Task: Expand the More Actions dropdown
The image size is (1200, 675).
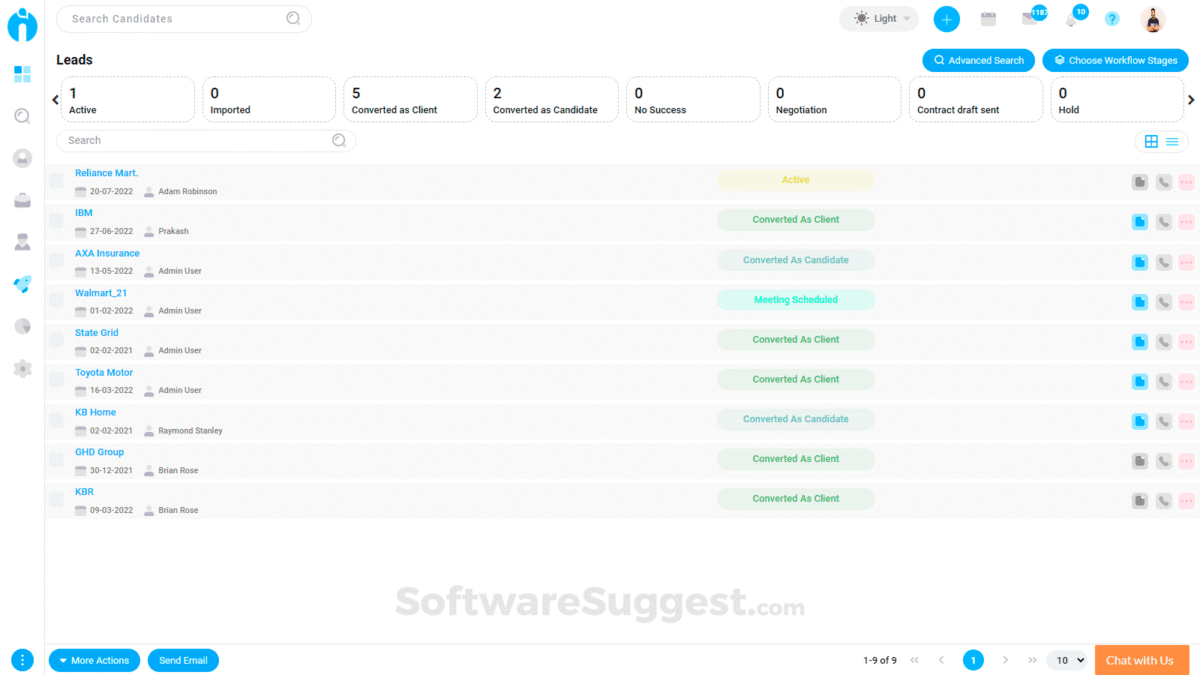Action: [x=94, y=660]
